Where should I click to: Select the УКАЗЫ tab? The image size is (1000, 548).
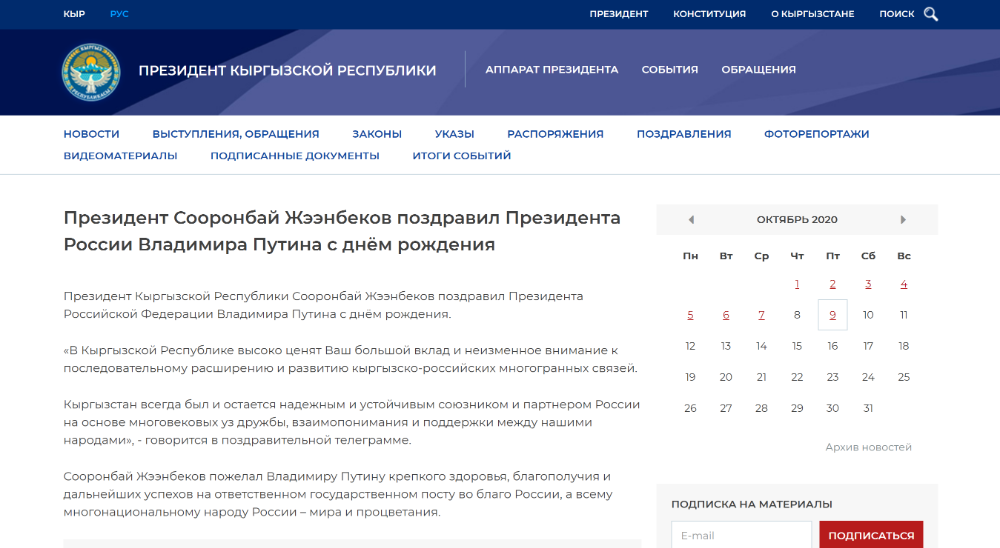pos(454,134)
